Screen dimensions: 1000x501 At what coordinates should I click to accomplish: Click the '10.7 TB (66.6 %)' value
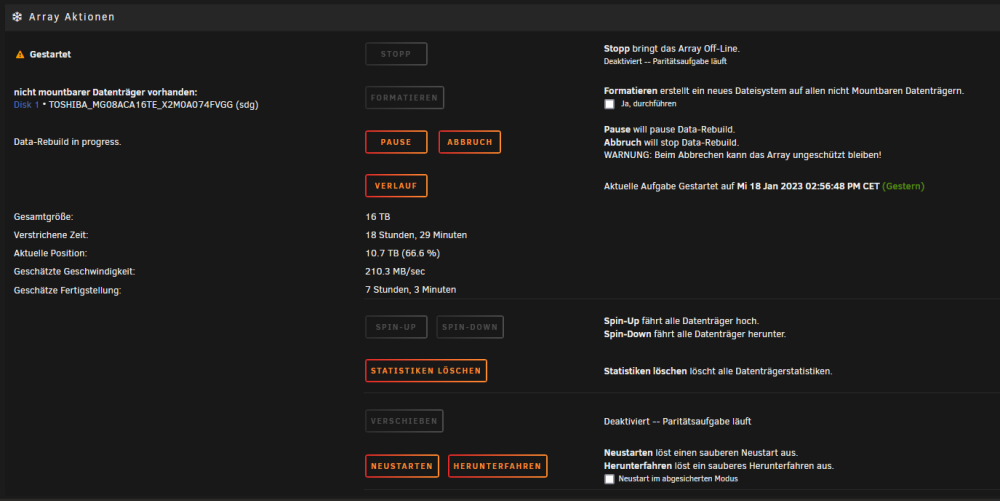pos(402,253)
